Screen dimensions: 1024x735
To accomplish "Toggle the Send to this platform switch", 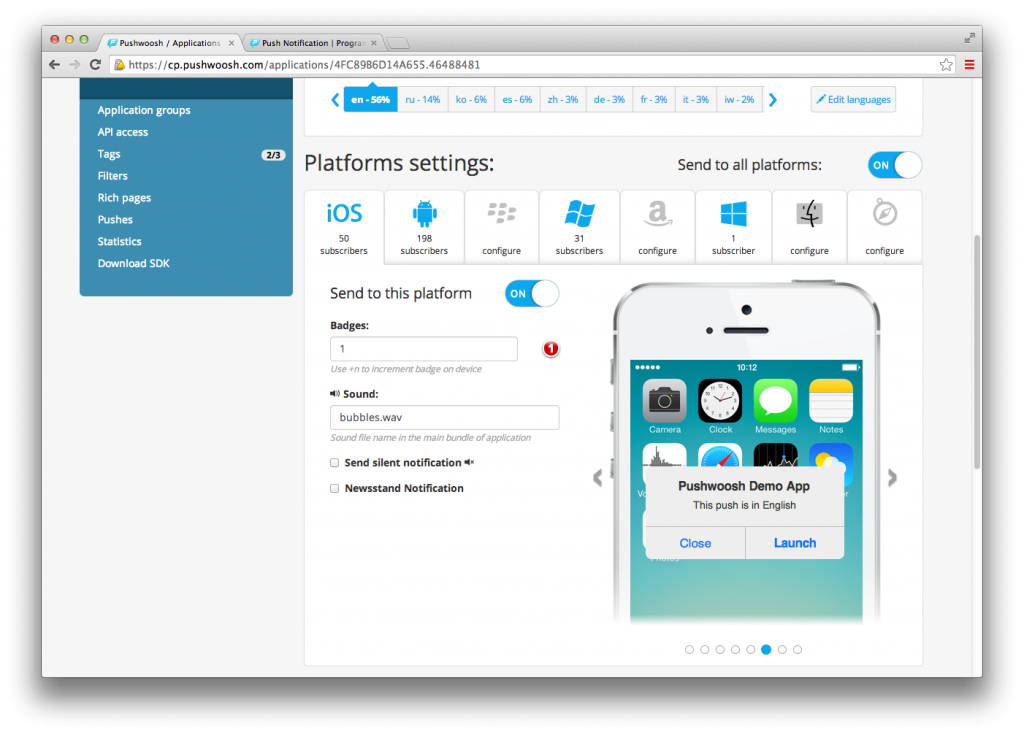I will 532,294.
